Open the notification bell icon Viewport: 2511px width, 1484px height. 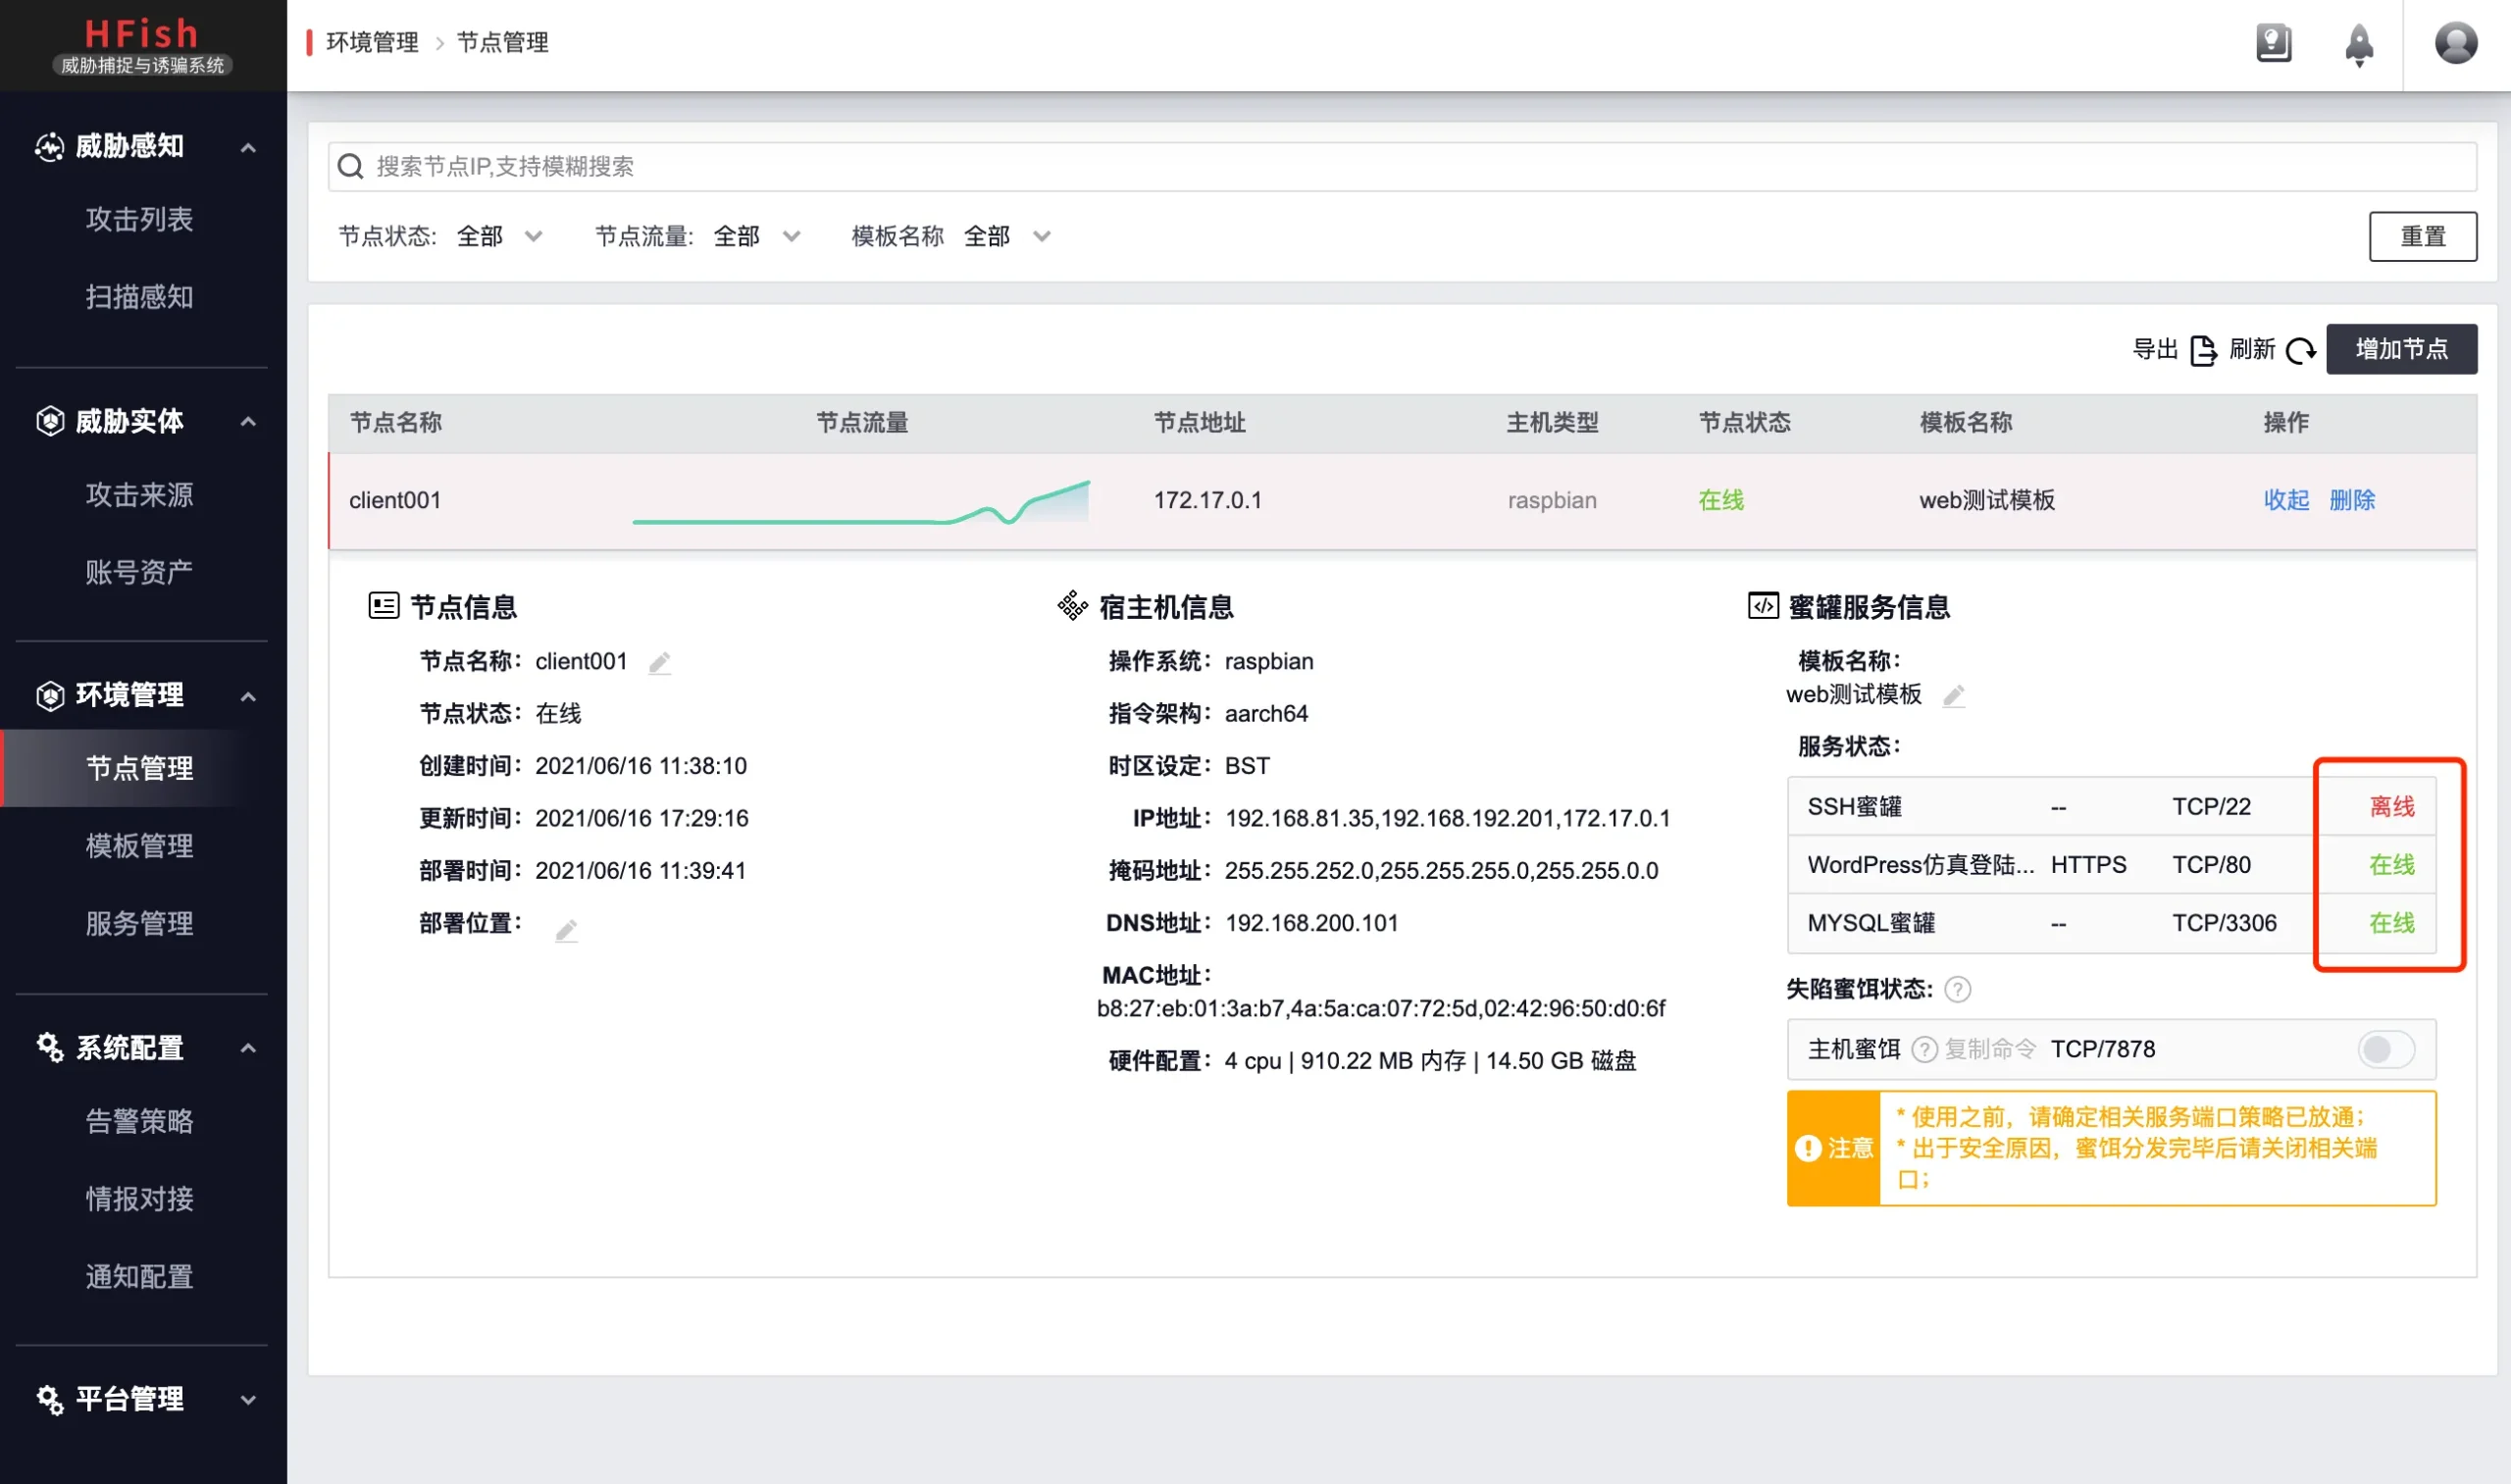point(2358,44)
